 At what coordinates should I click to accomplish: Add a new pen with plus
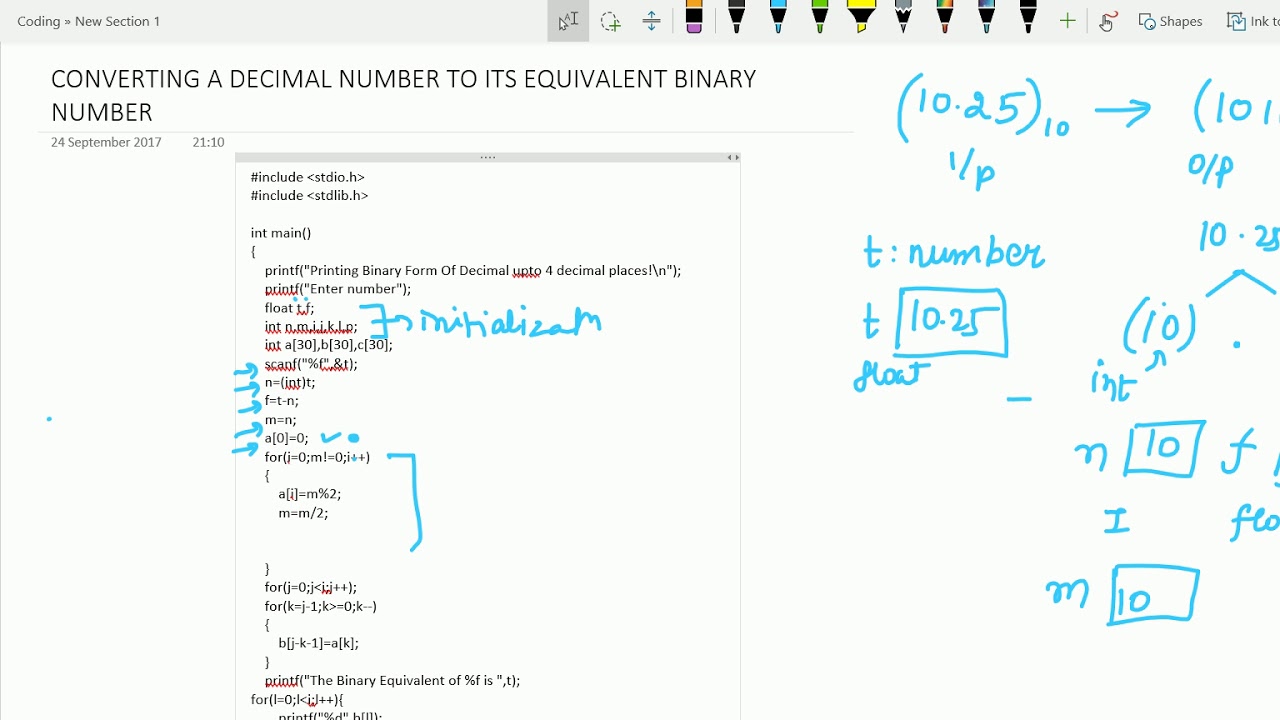pyautogui.click(x=1068, y=21)
